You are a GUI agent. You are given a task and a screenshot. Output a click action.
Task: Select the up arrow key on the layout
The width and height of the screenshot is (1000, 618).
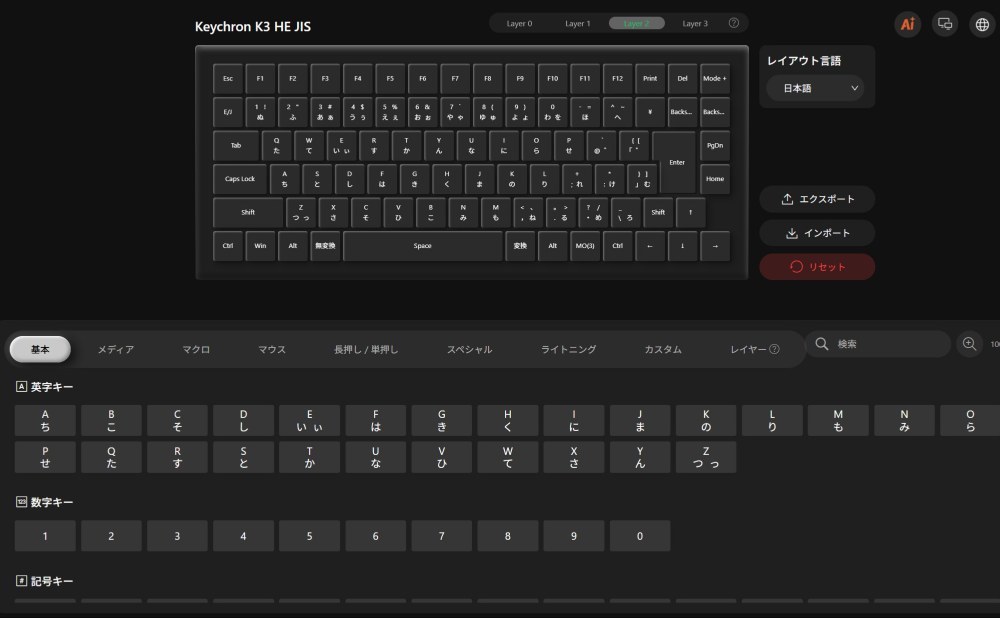691,212
